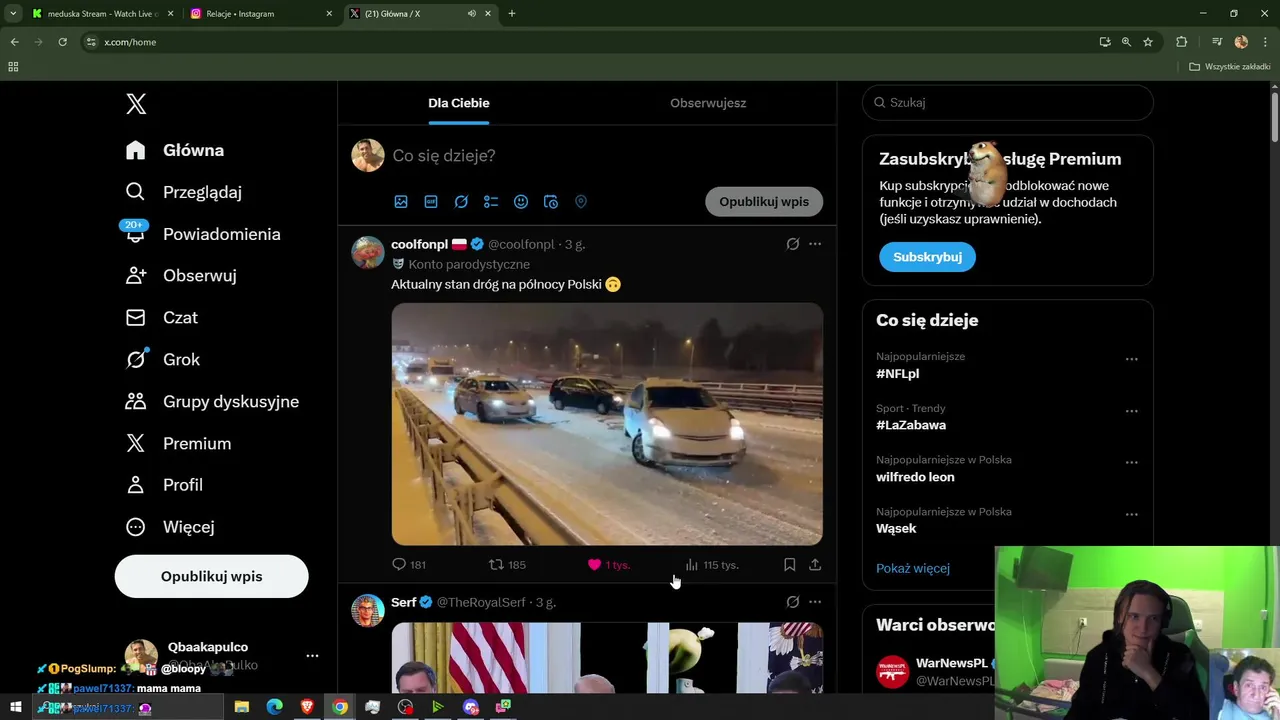This screenshot has width=1280, height=720.
Task: Switch to the Dla Ciebie tab
Action: tap(459, 103)
